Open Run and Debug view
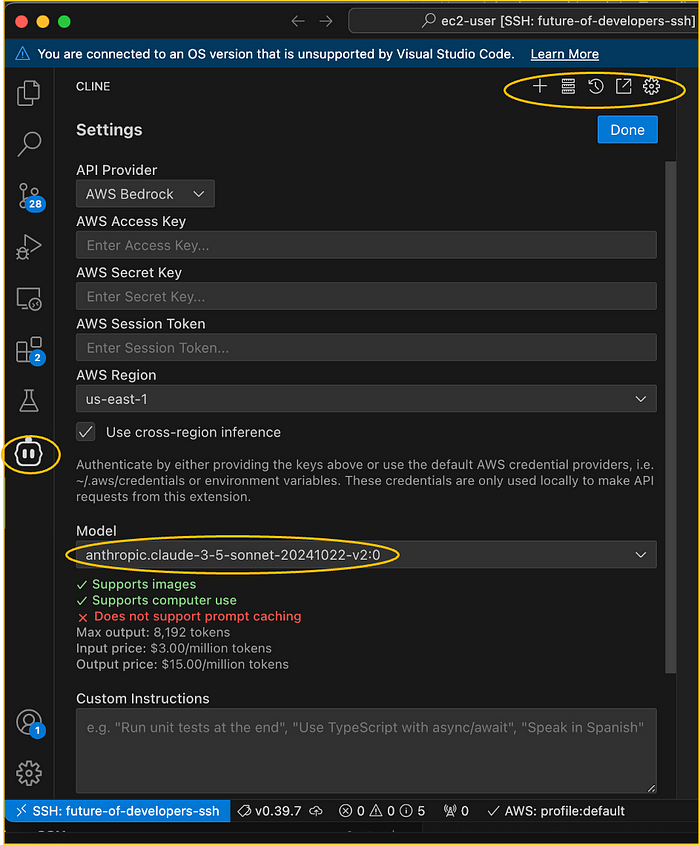Viewport: 700px width, 845px height. [29, 247]
